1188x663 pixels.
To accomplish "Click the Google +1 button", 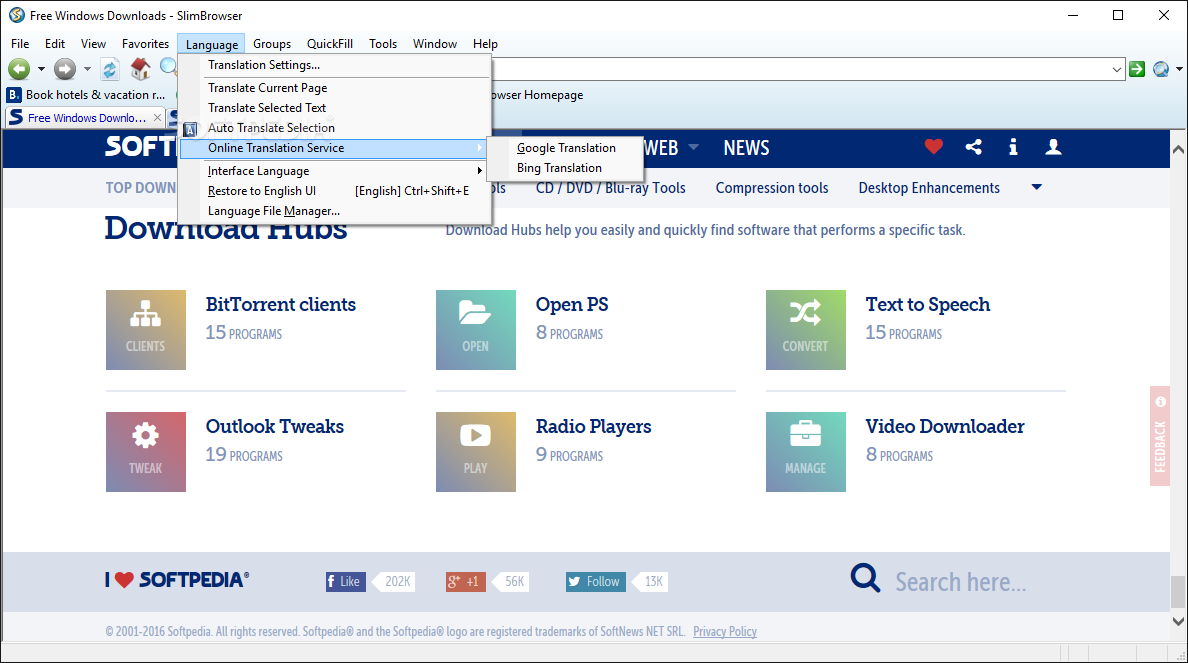I will pos(465,581).
